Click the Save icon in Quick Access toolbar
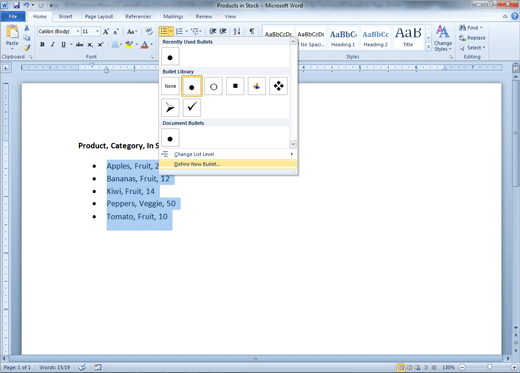Screen dimensions: 520x373 pyautogui.click(x=16, y=5)
